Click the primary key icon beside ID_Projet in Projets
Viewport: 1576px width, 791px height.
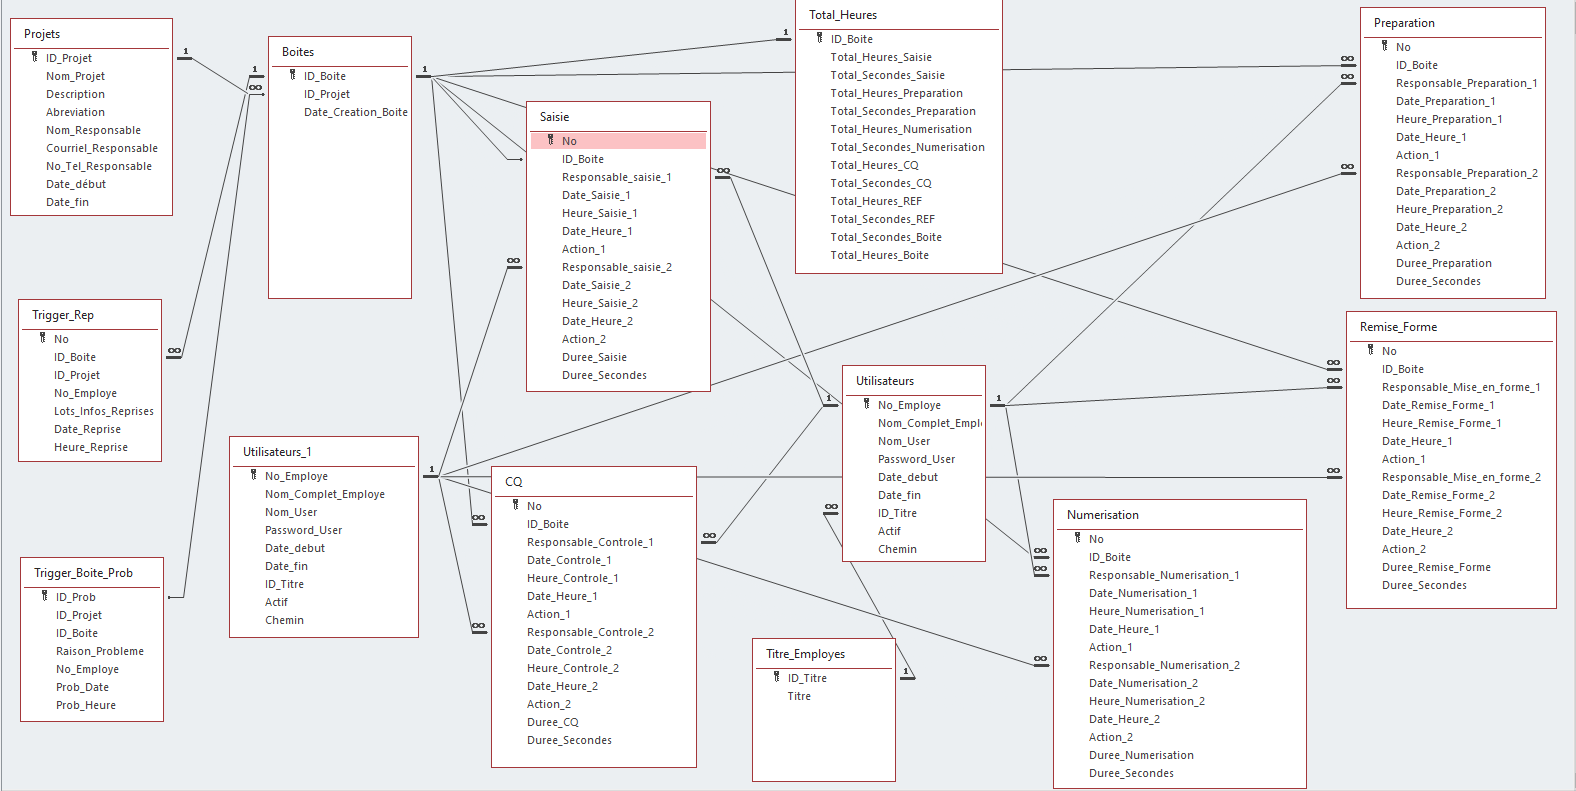click(x=34, y=58)
